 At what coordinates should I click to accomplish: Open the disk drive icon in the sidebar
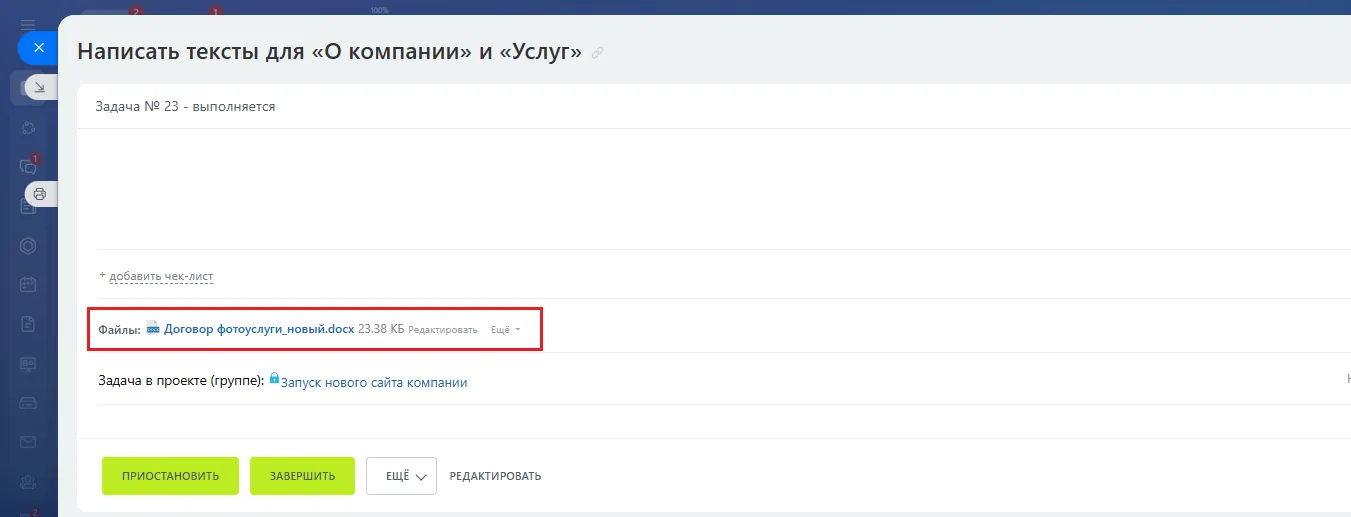pos(28,403)
